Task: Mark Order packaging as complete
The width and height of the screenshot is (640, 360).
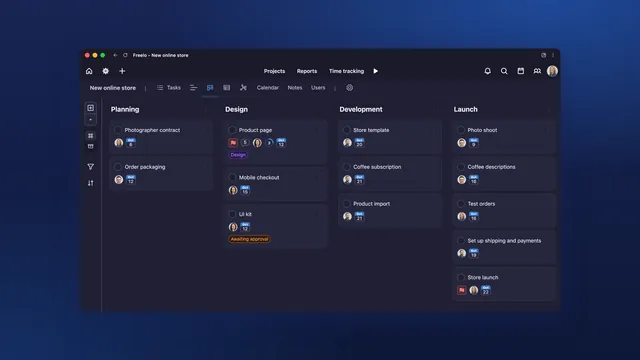Action: coord(118,167)
